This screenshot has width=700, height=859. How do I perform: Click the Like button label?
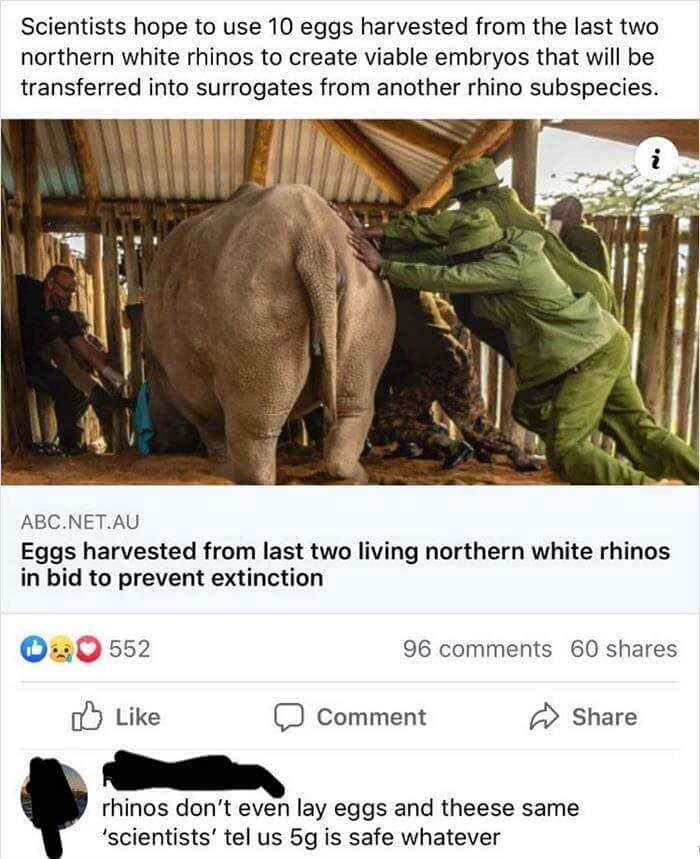click(138, 717)
